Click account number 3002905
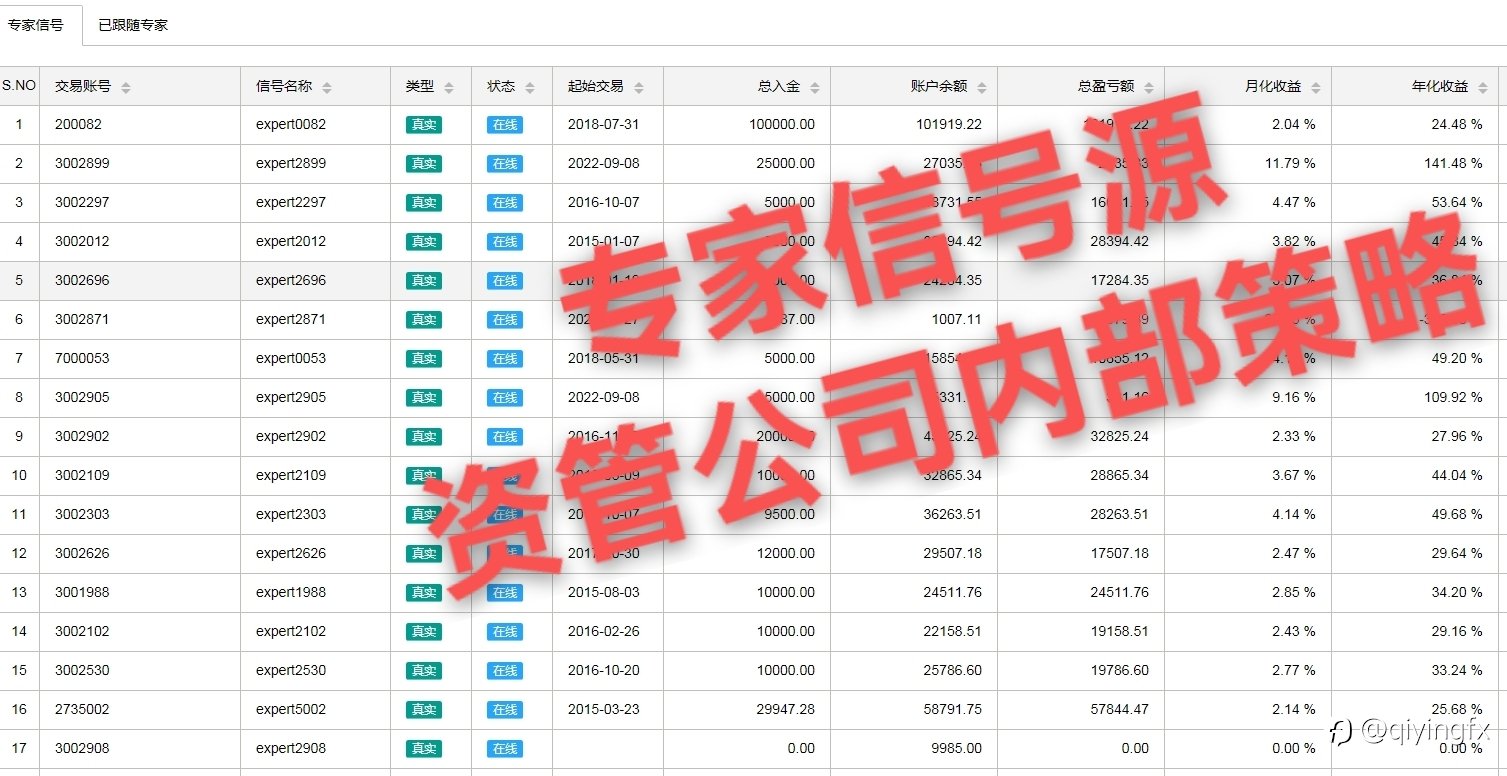 82,398
